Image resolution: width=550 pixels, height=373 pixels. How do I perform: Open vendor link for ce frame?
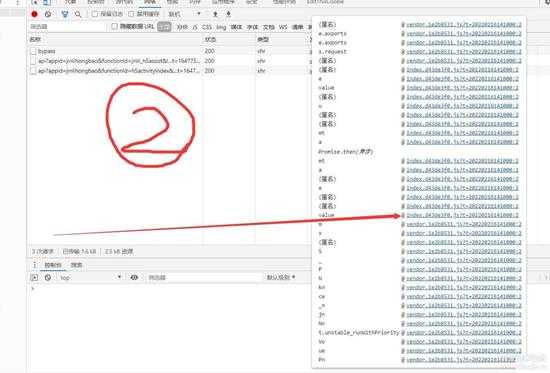(x=464, y=297)
